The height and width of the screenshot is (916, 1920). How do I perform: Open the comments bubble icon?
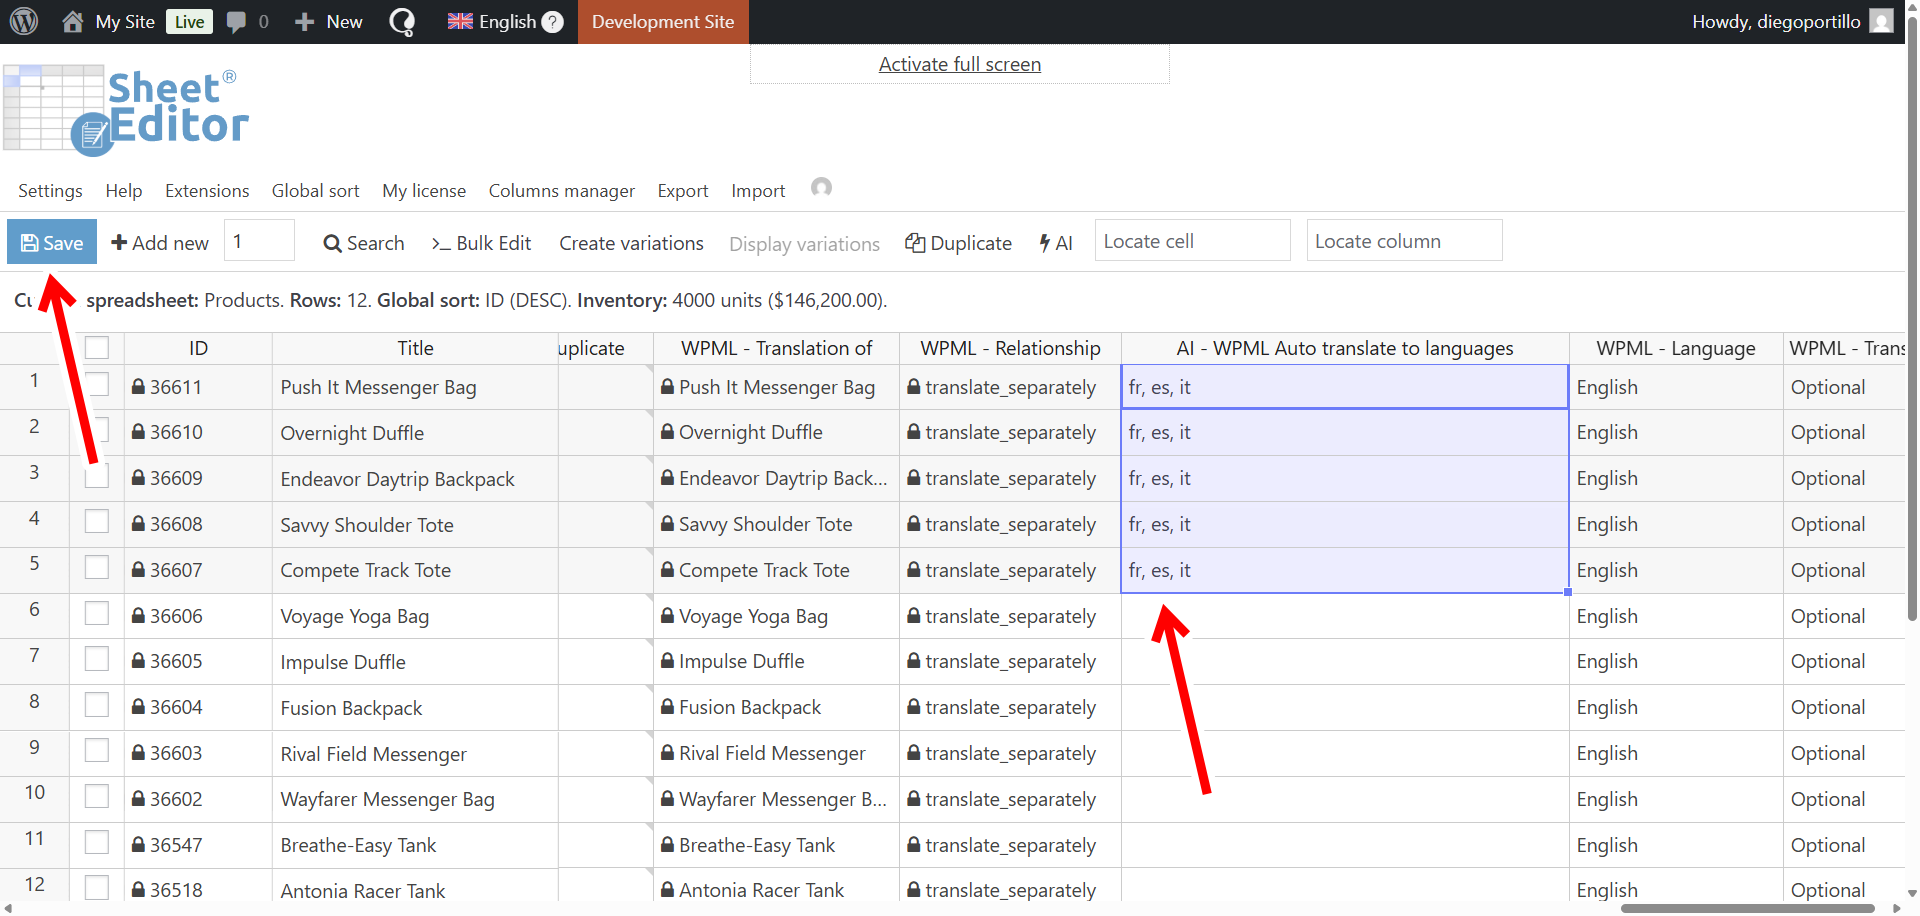pos(237,21)
